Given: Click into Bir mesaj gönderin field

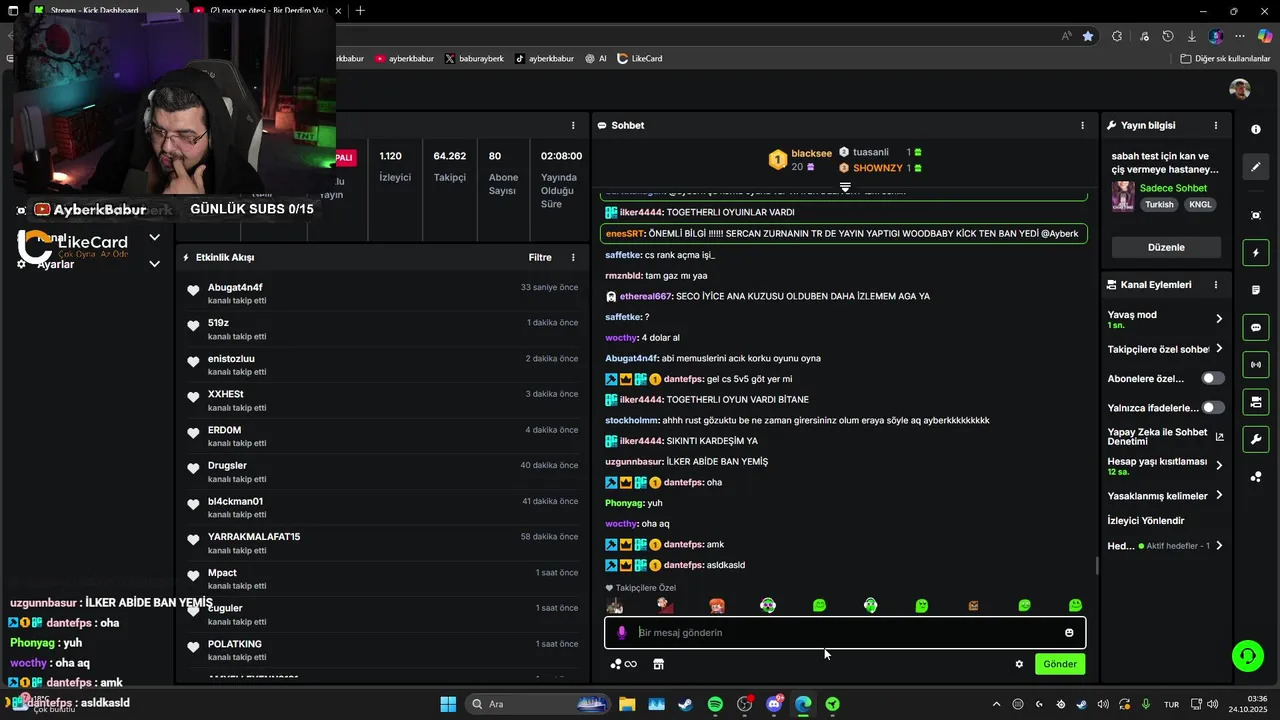Looking at the screenshot, I should tap(845, 632).
